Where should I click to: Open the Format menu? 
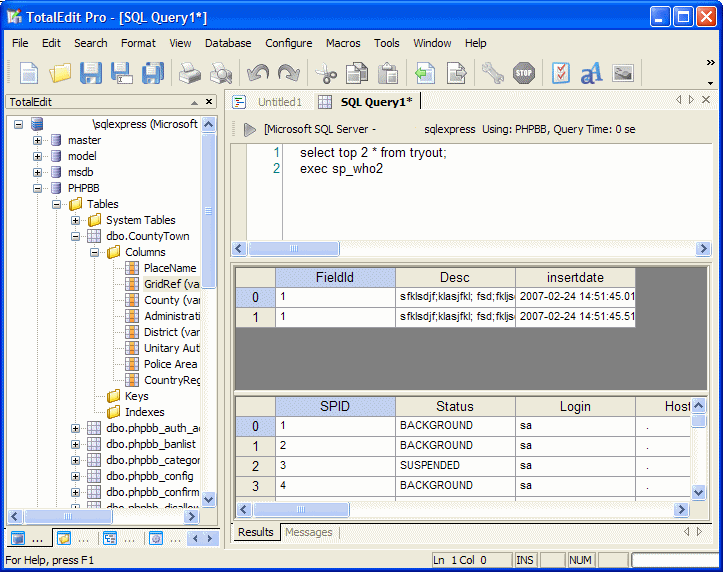(138, 43)
